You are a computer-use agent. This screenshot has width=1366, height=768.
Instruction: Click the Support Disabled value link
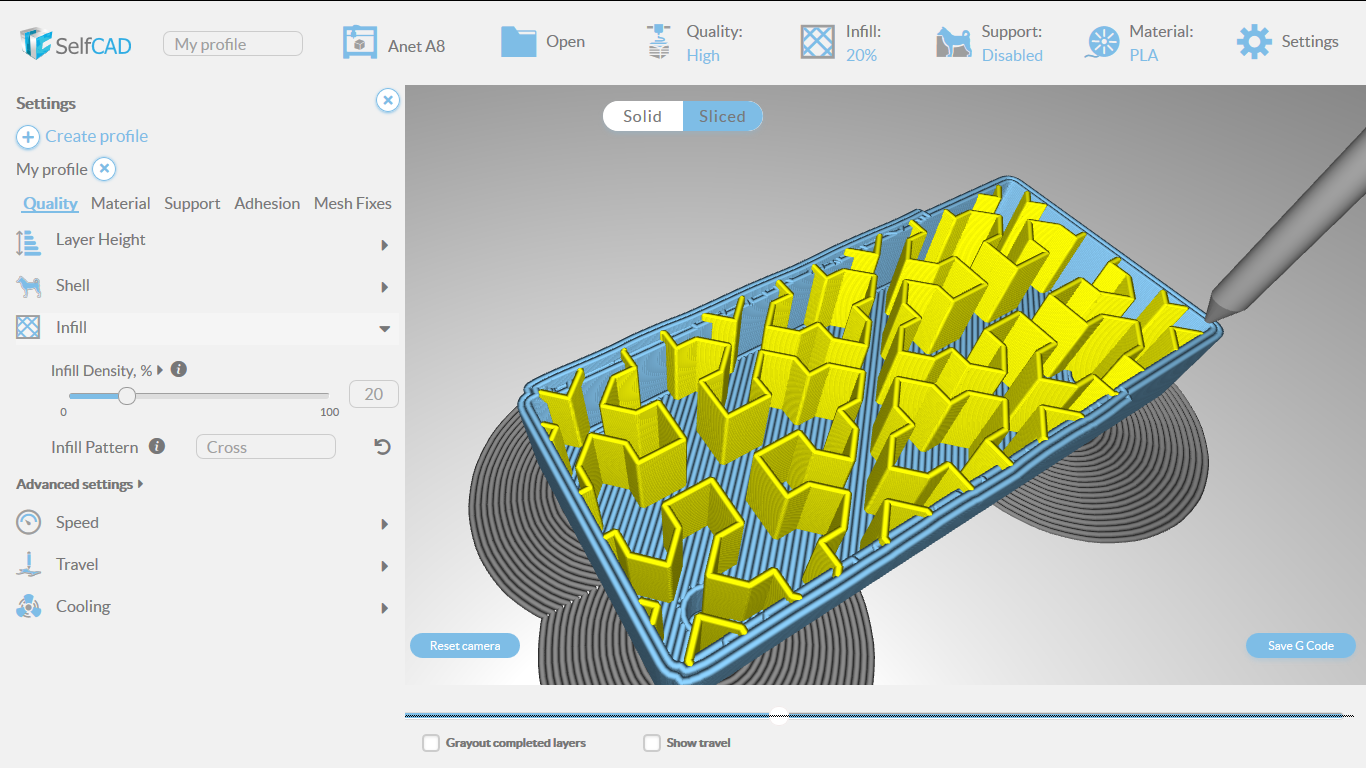tap(1012, 55)
